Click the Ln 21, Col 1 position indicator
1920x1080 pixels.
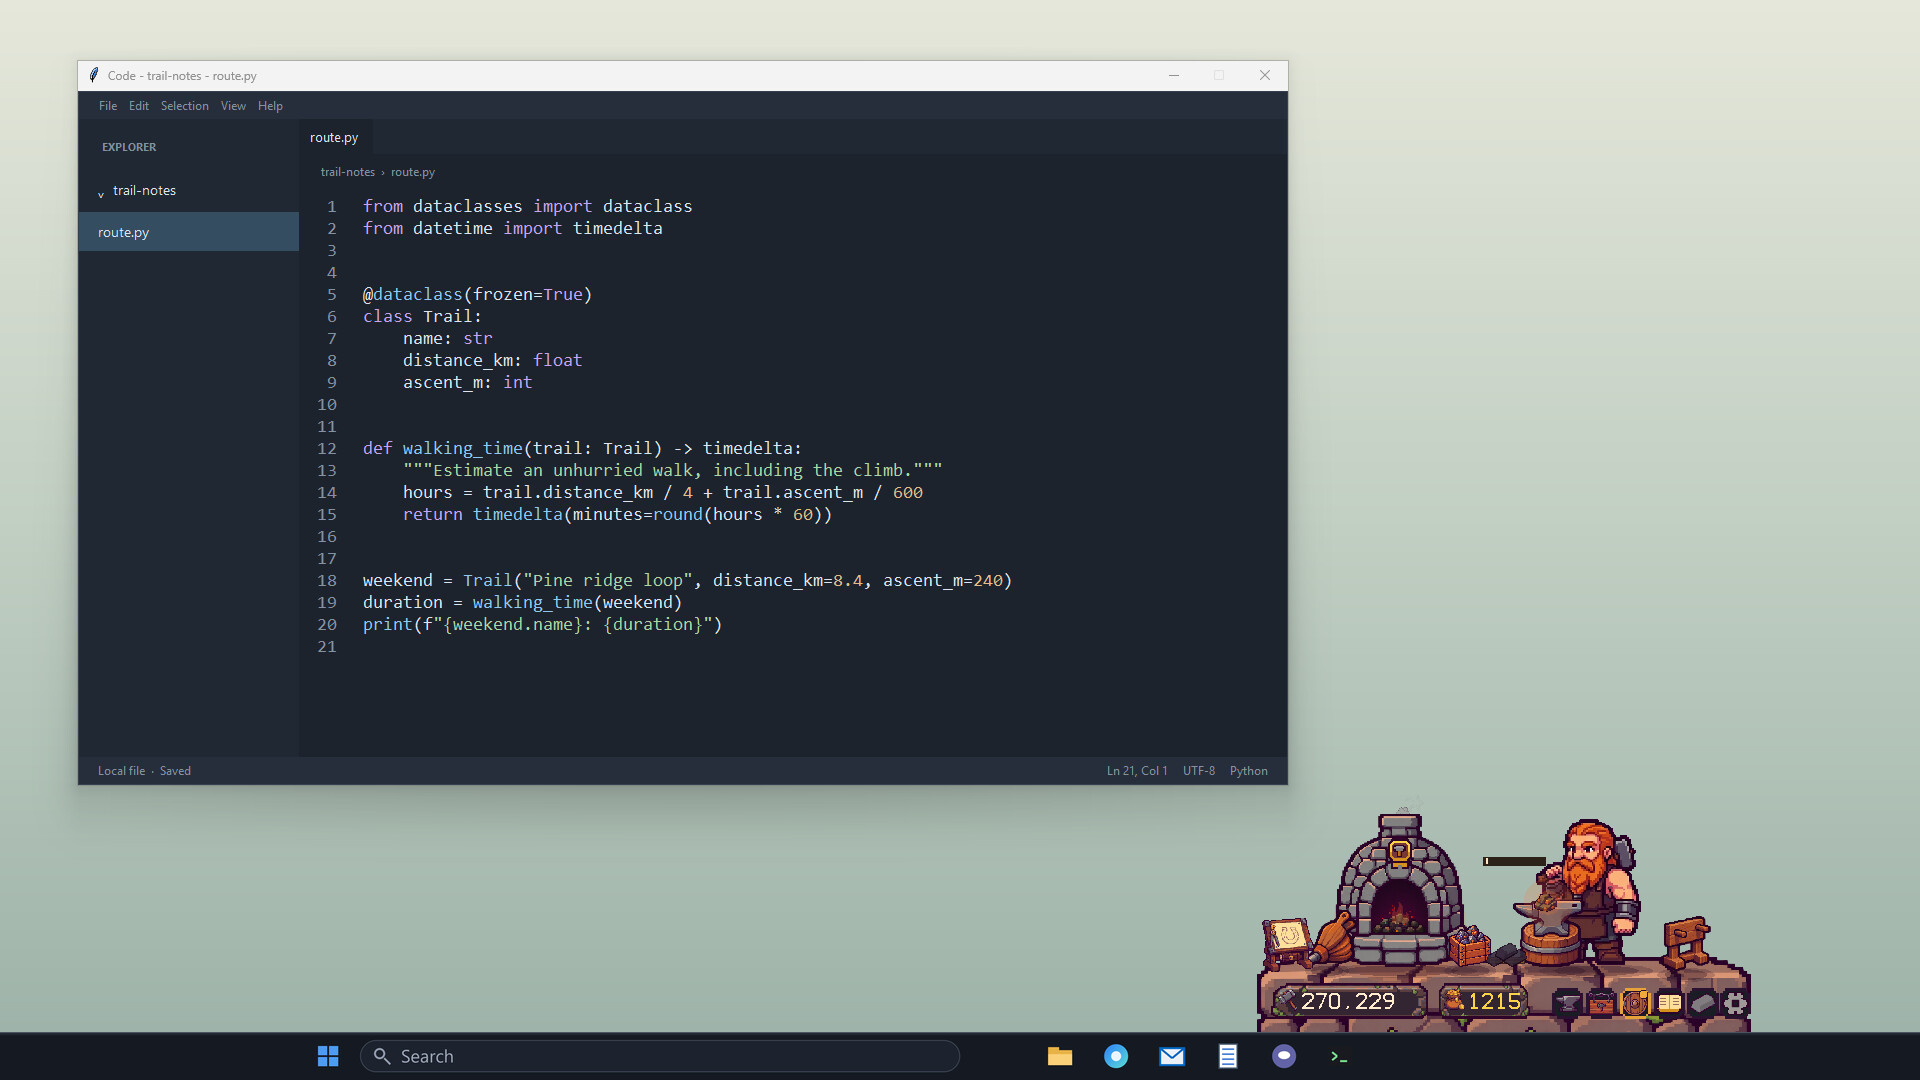(1137, 771)
